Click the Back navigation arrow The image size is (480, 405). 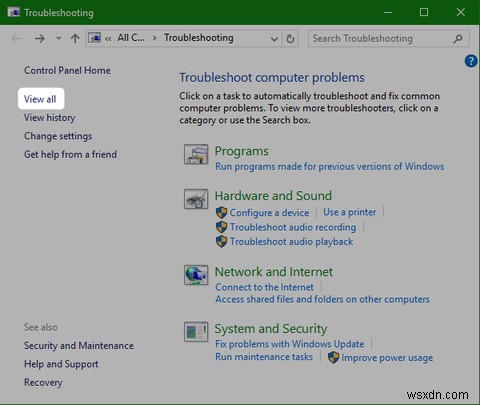(x=16, y=39)
